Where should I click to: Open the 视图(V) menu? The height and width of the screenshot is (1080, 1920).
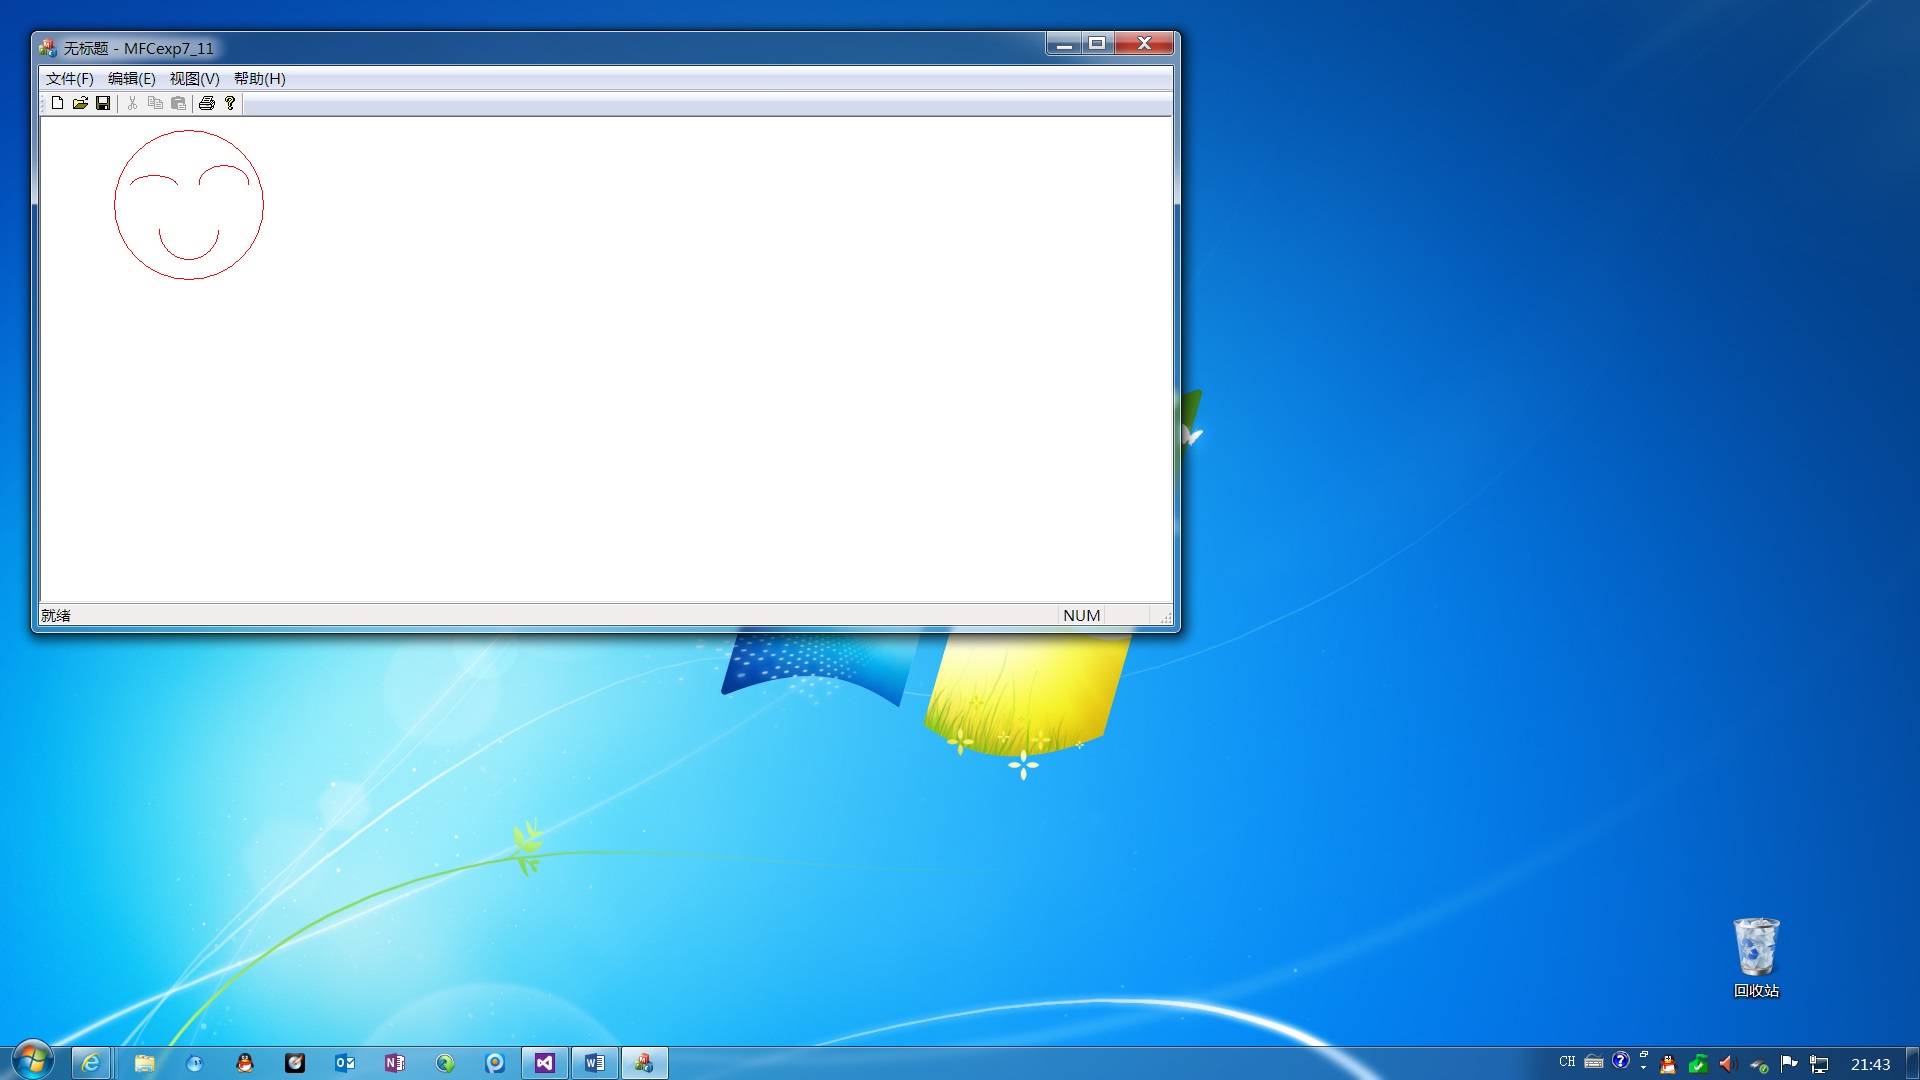point(194,79)
